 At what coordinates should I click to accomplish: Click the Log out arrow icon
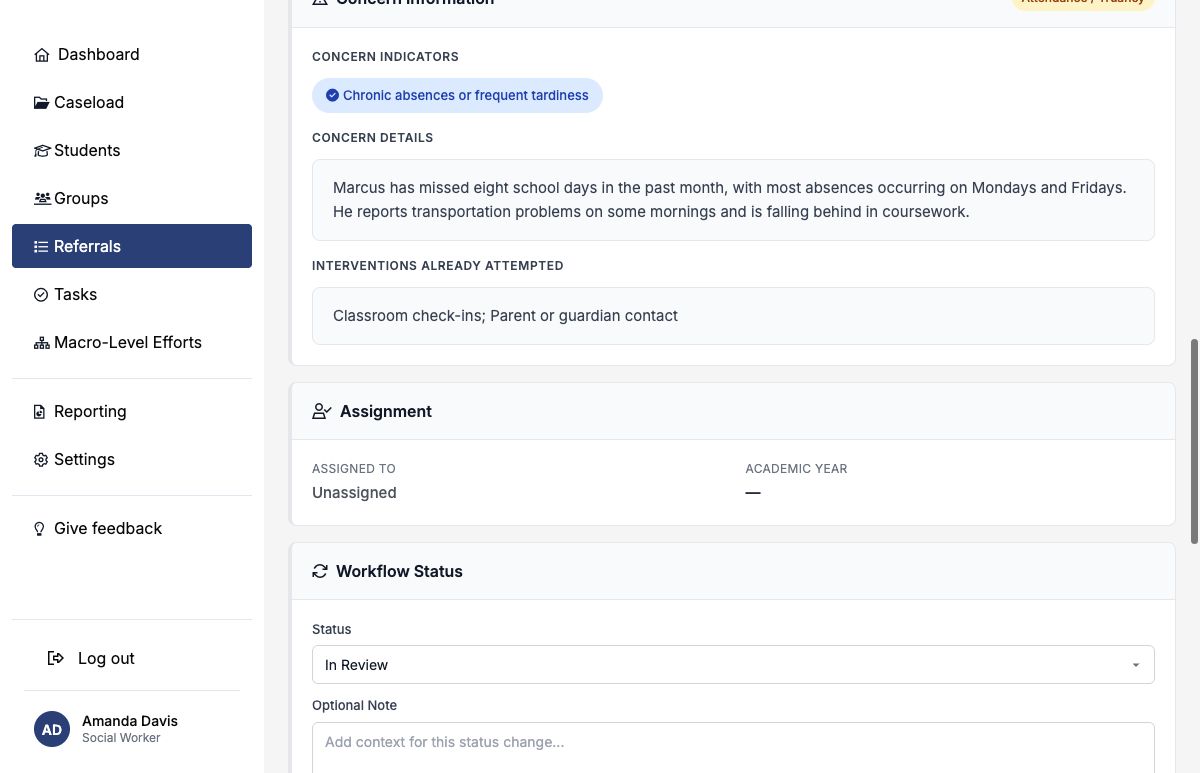56,658
